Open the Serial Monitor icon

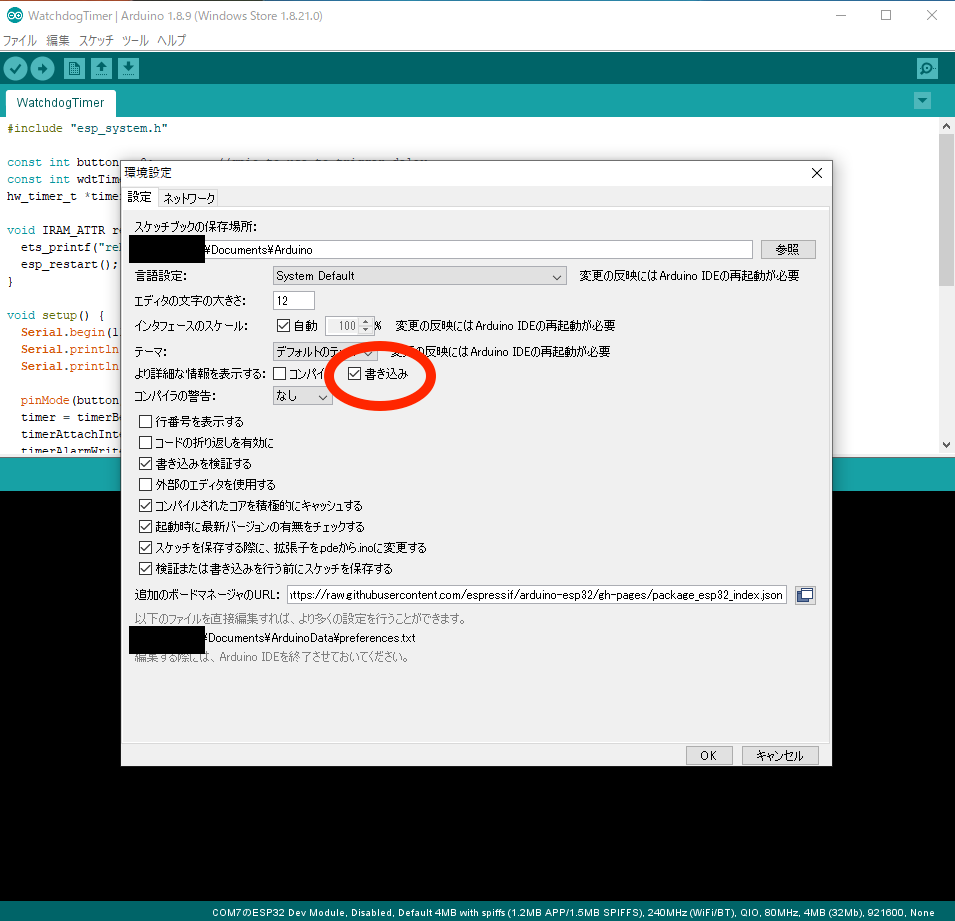(x=927, y=69)
